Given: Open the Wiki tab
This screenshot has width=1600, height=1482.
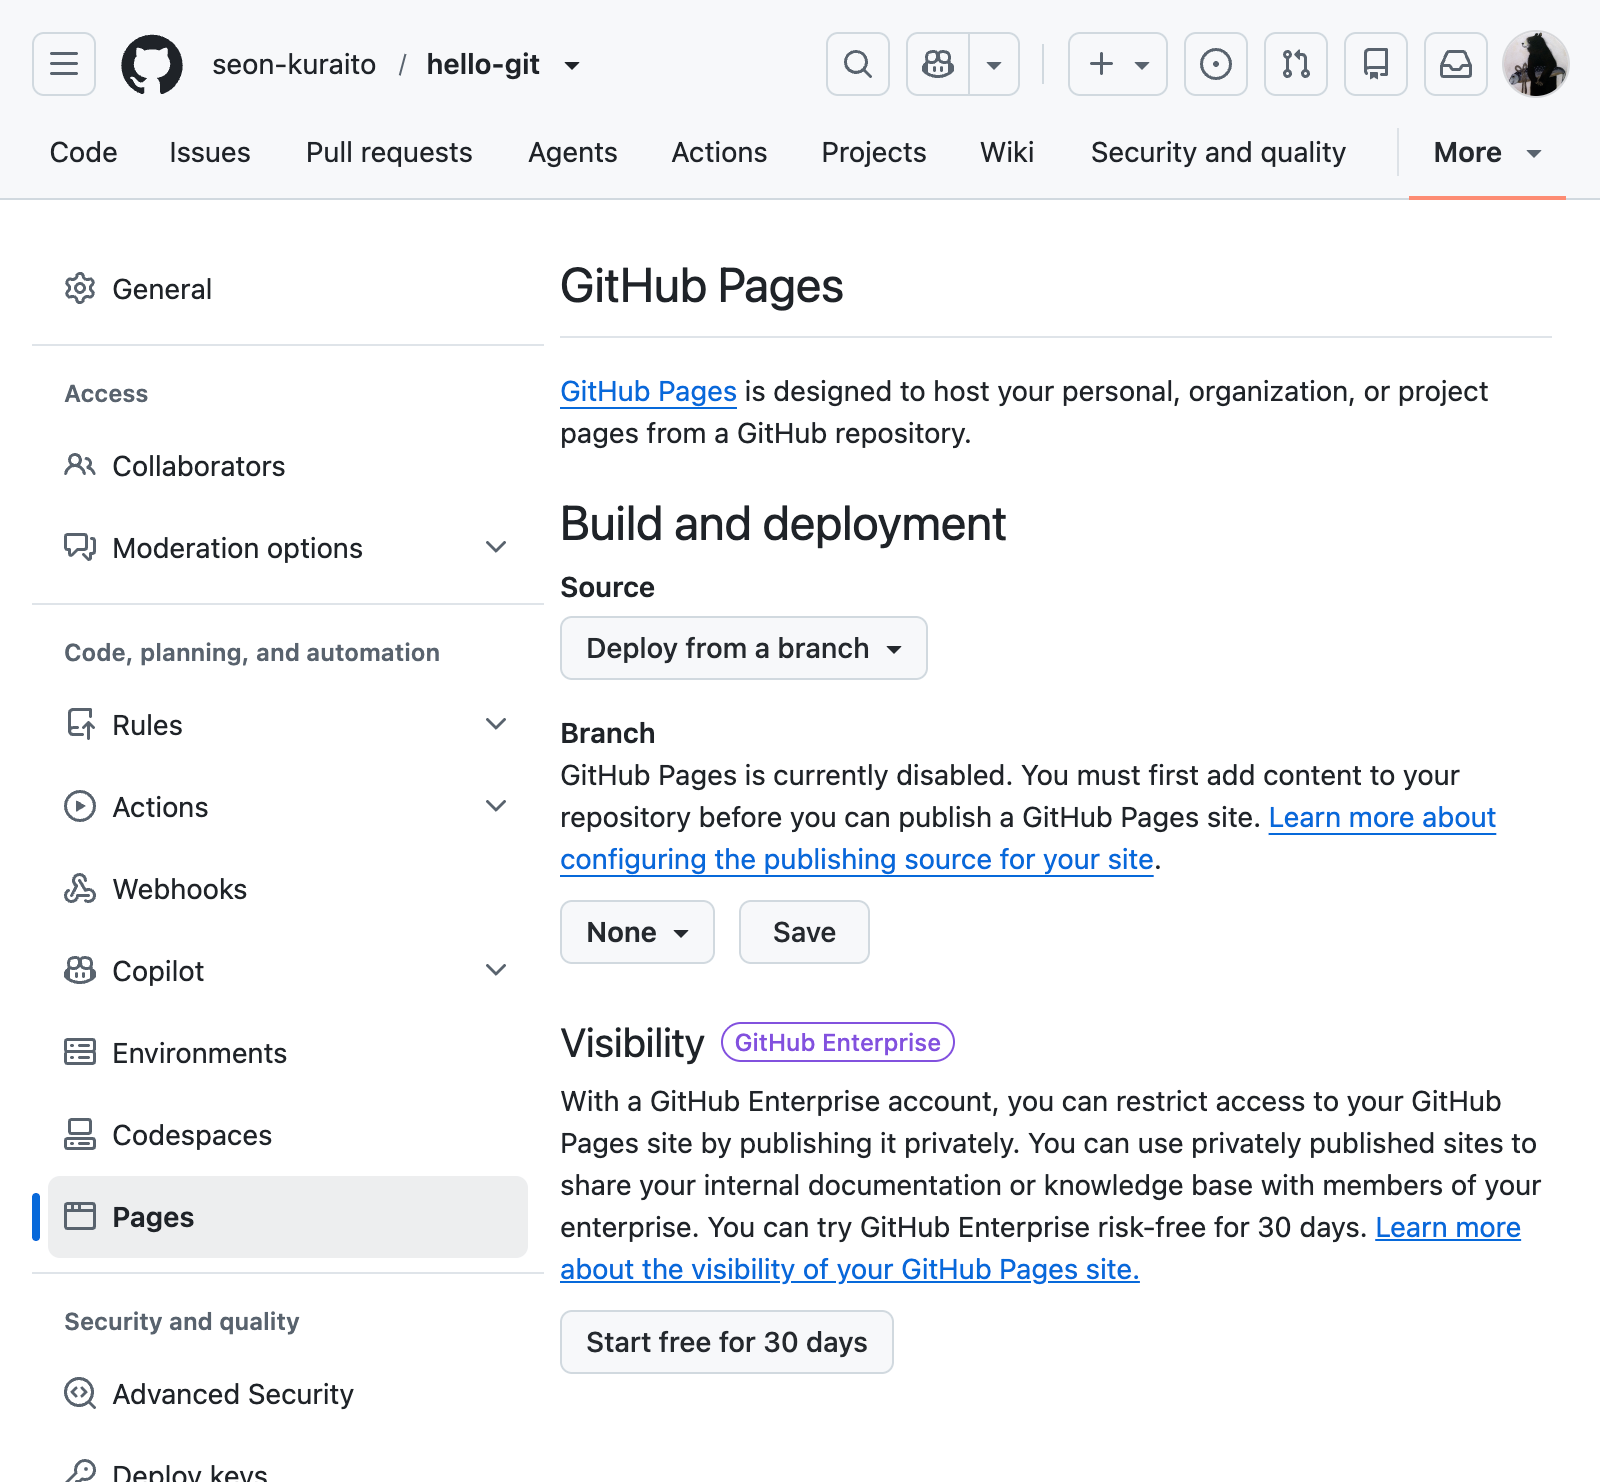Looking at the screenshot, I should point(1007,153).
